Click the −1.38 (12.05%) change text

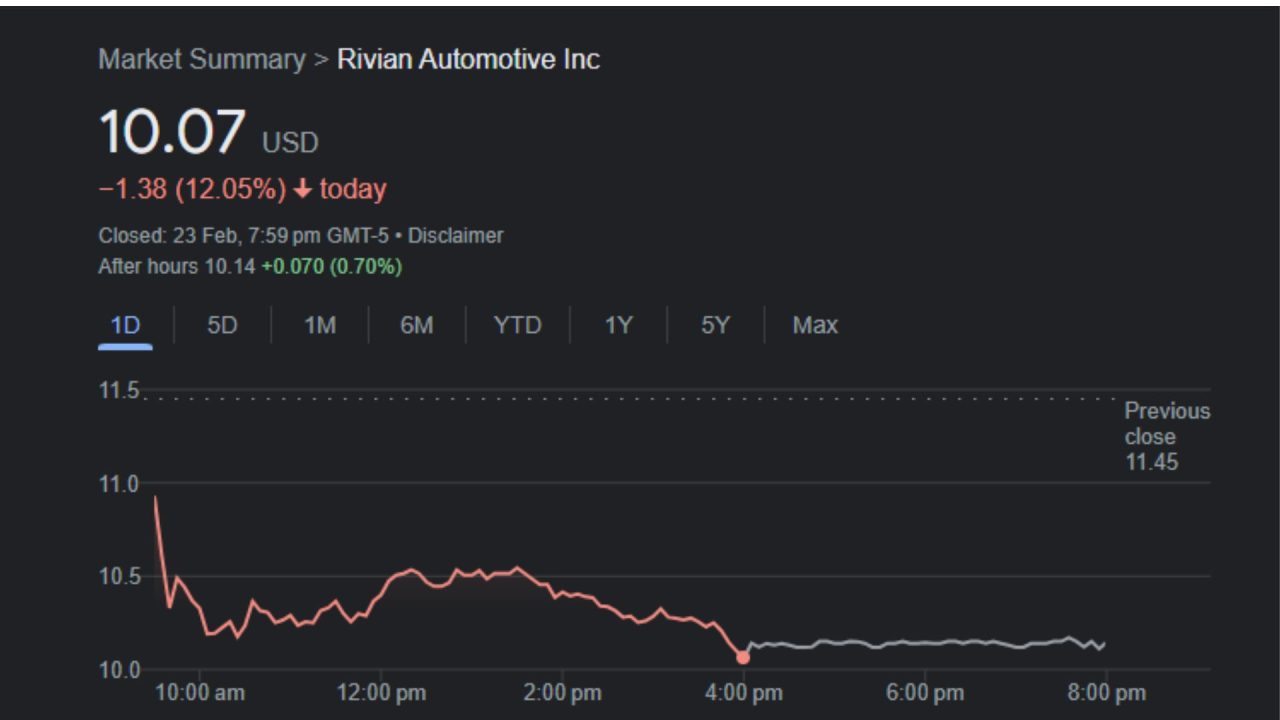(x=192, y=189)
